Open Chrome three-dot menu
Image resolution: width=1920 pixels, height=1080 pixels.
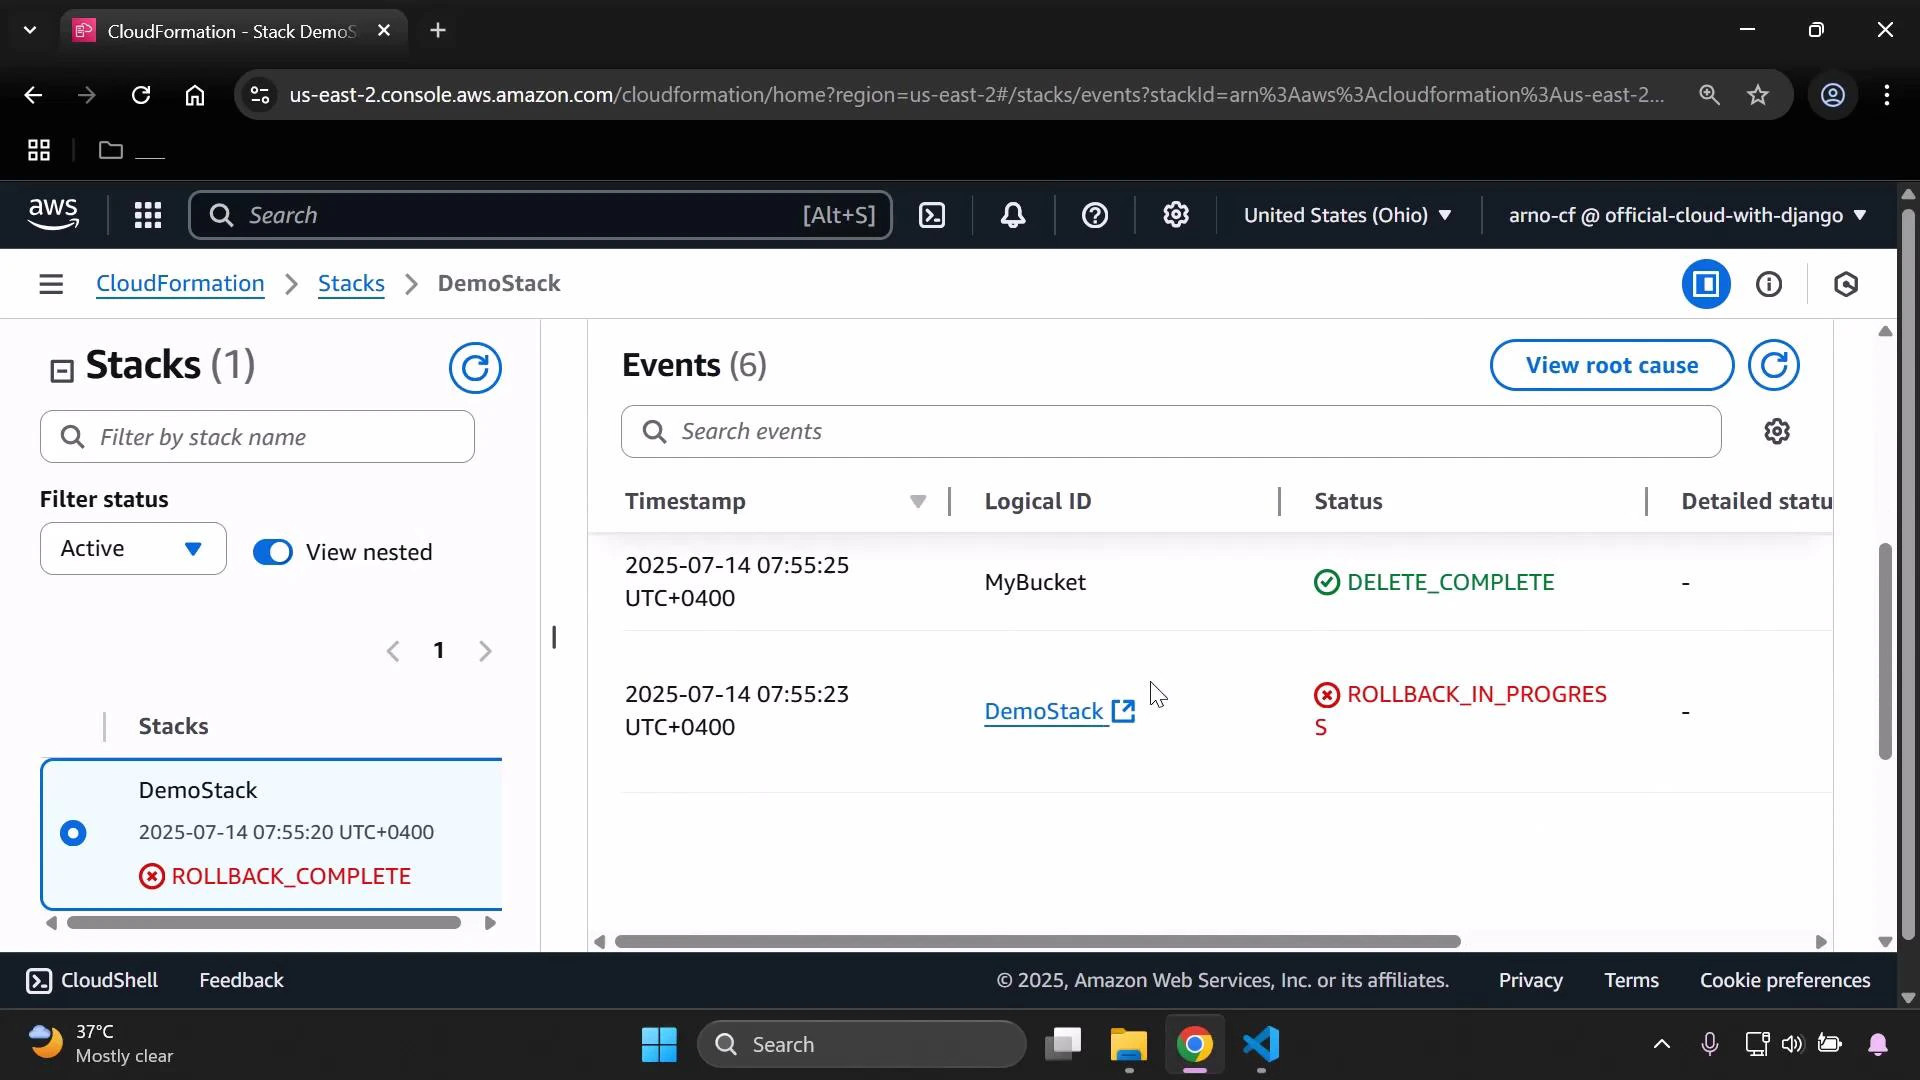(1887, 95)
